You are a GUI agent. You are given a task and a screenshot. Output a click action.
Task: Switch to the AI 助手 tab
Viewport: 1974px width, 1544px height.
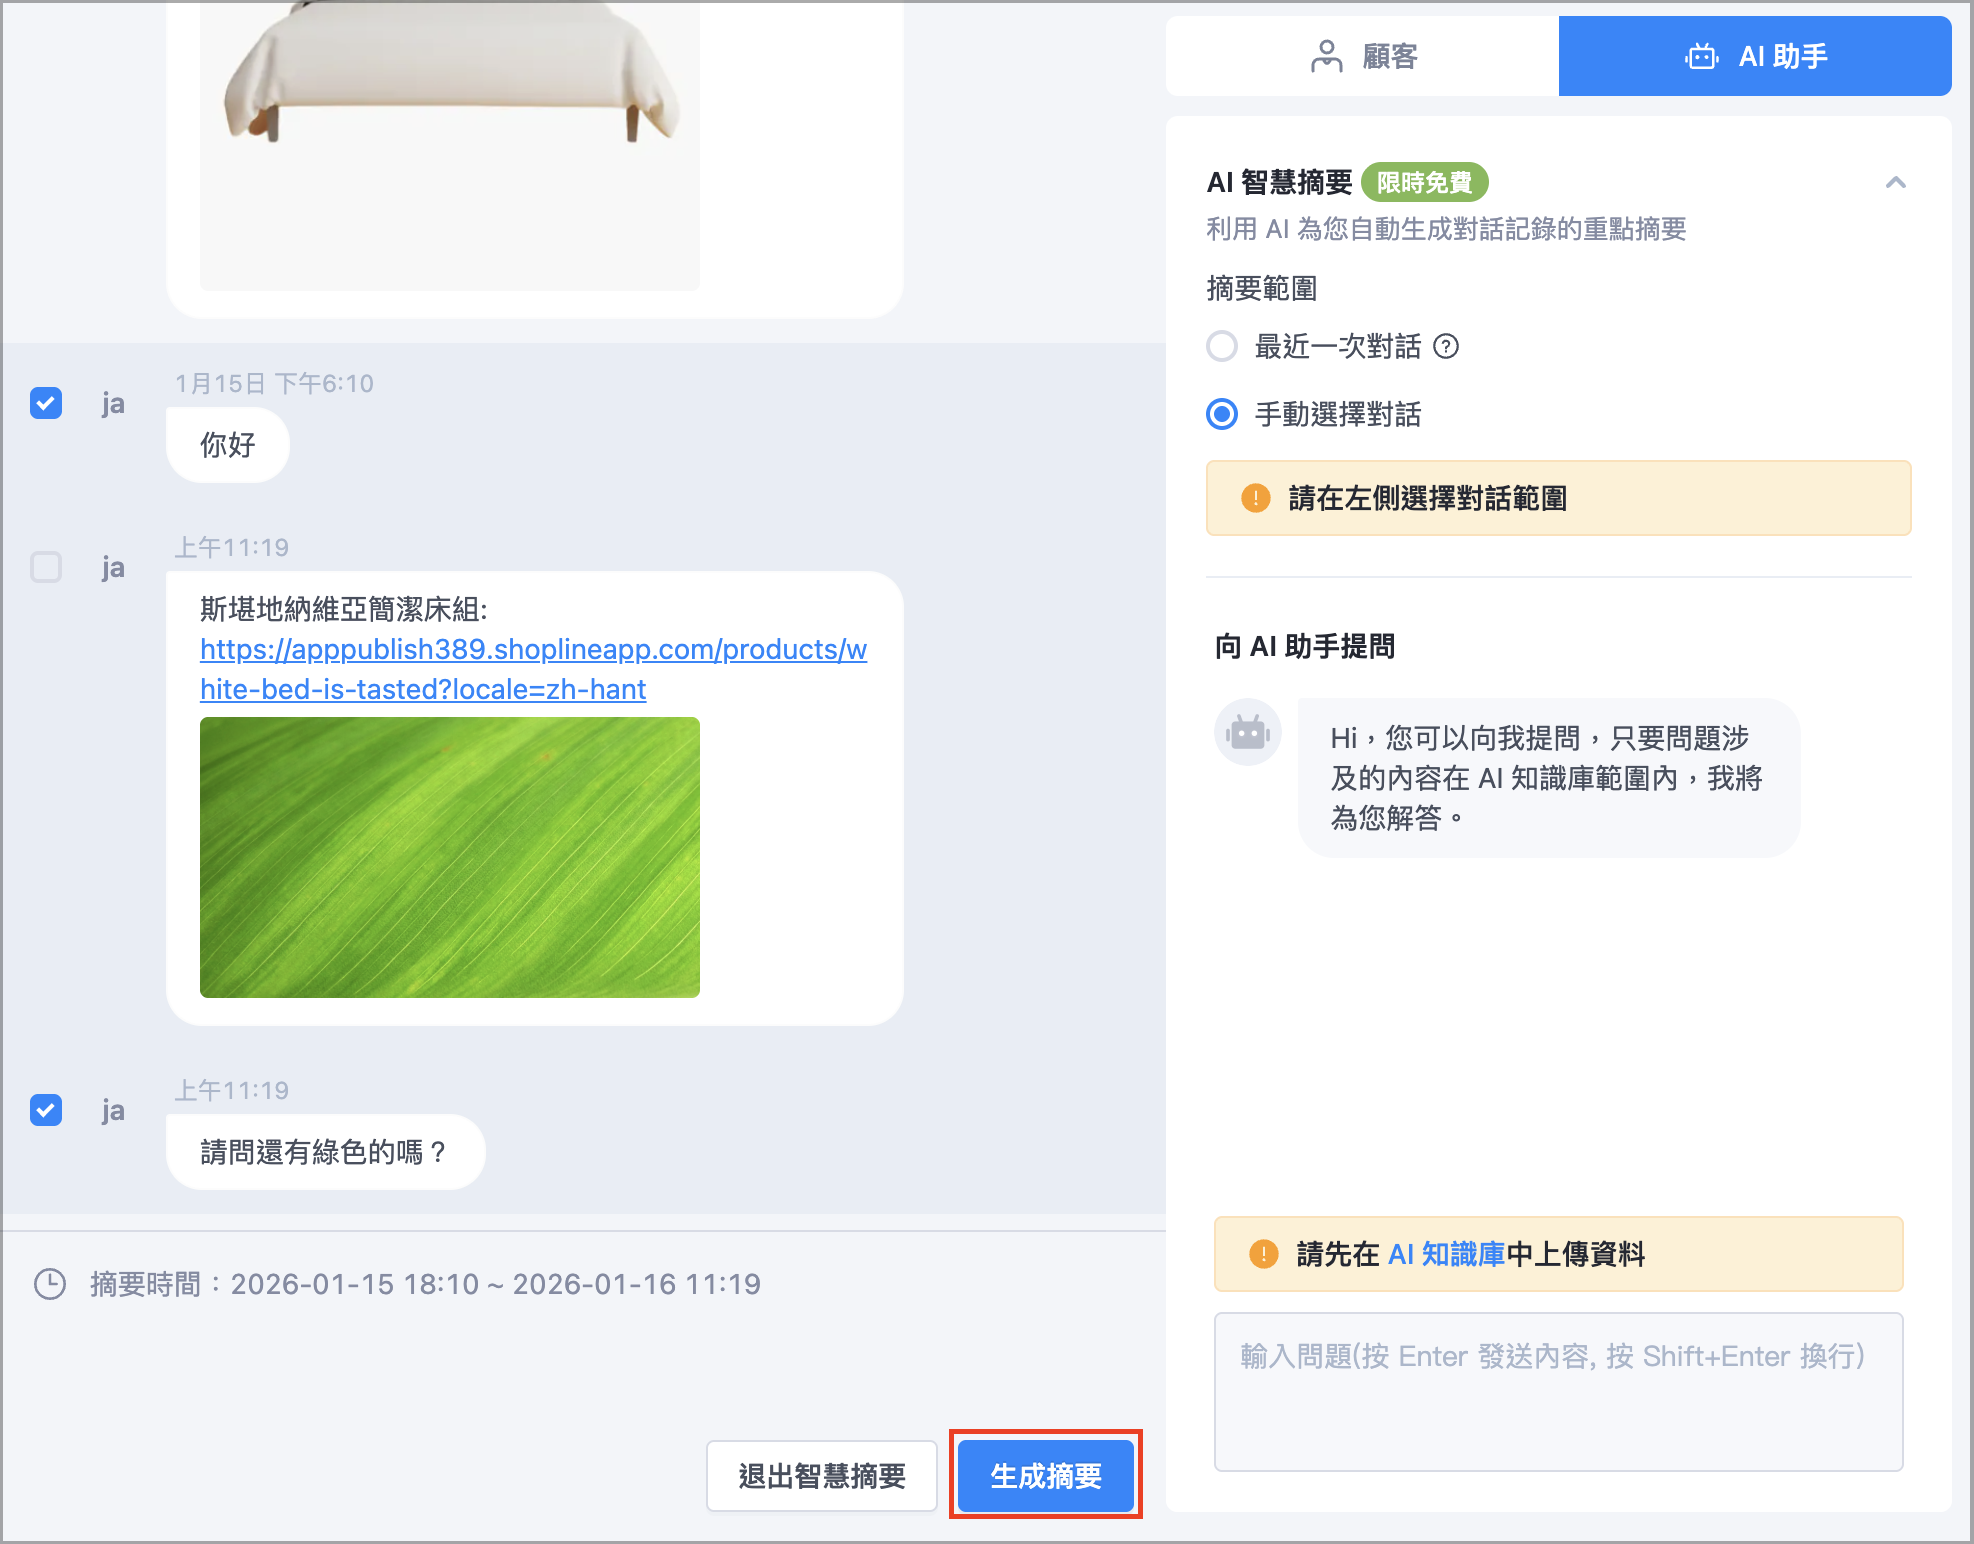[x=1755, y=56]
